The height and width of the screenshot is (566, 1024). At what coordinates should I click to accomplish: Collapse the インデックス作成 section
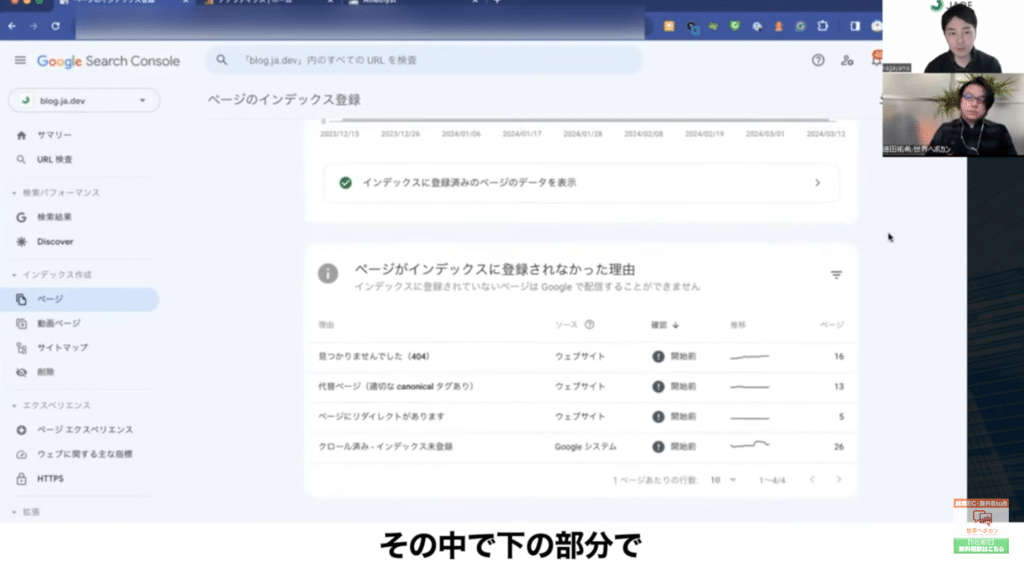[52, 275]
